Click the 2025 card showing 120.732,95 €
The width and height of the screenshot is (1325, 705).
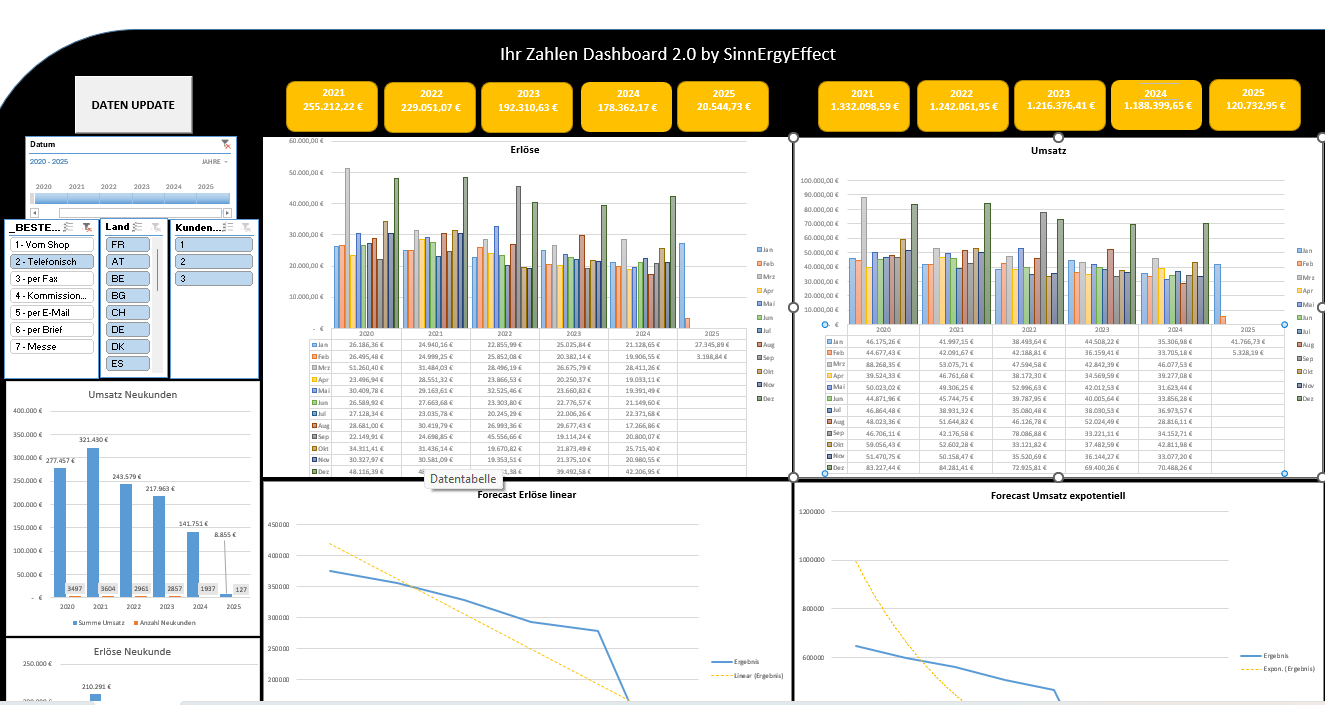click(x=1255, y=104)
